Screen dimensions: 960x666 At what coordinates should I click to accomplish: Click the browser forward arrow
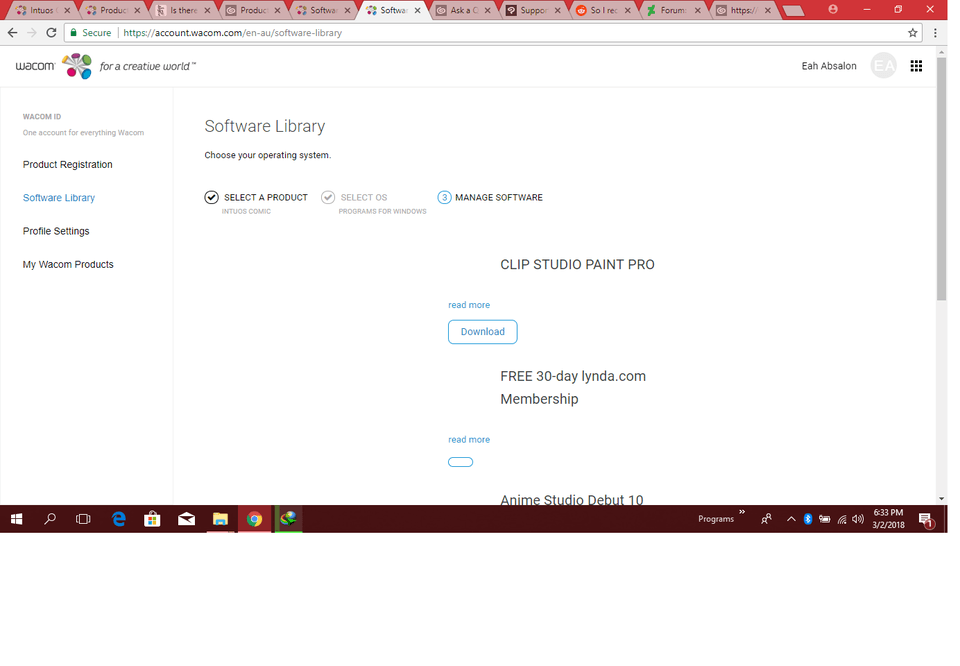[x=32, y=33]
